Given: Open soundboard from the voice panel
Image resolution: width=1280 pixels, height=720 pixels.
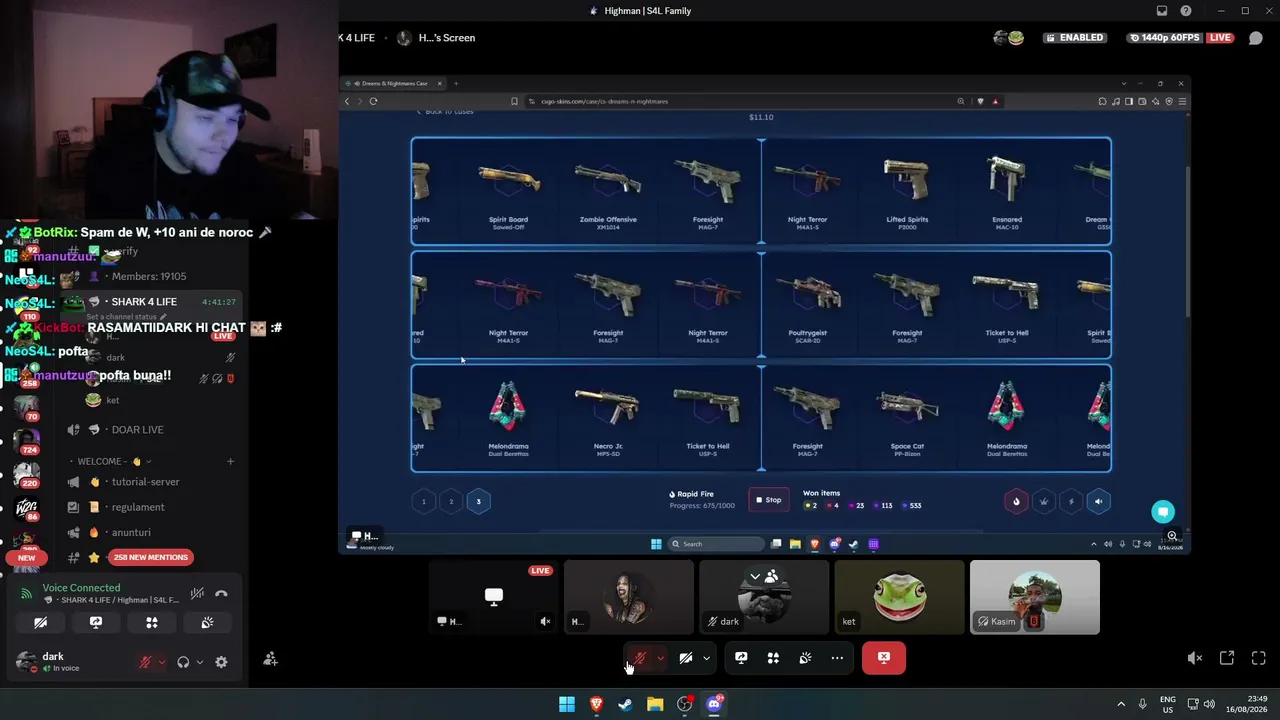Looking at the screenshot, I should point(207,622).
